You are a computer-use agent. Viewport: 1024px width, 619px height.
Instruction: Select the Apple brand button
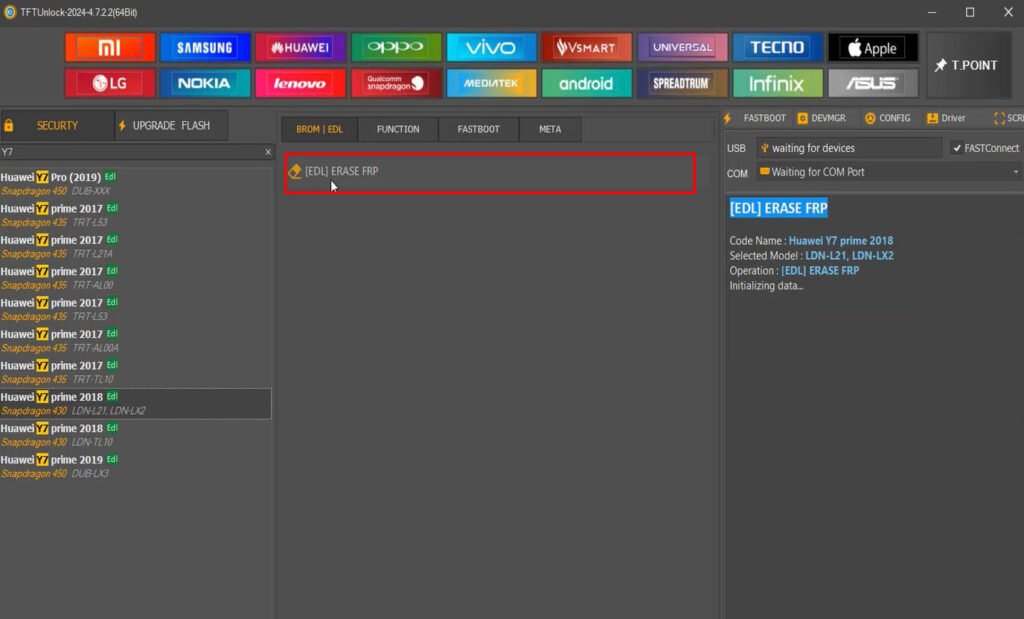coord(873,47)
